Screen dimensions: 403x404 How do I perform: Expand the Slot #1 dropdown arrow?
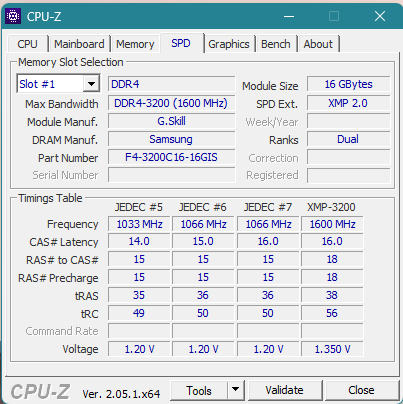point(91,84)
